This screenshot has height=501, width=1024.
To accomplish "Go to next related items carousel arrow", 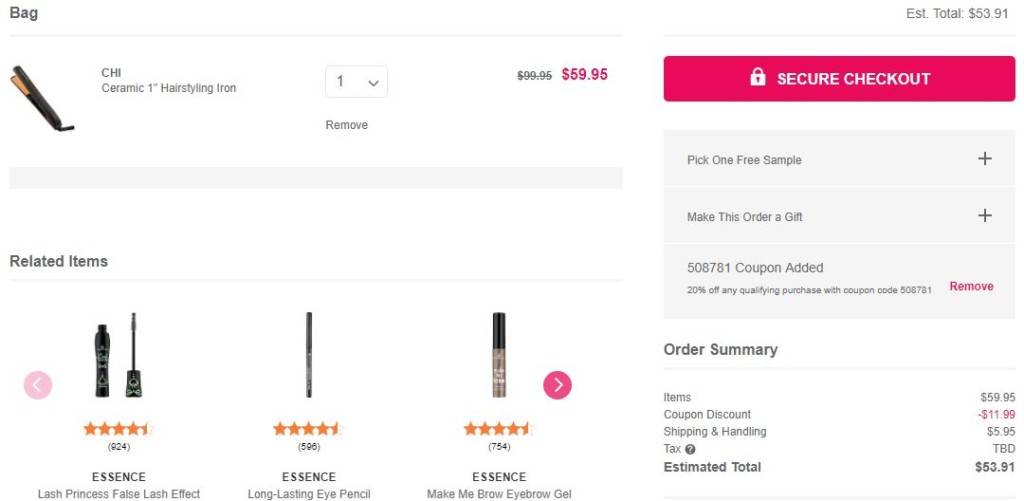I will coord(557,385).
